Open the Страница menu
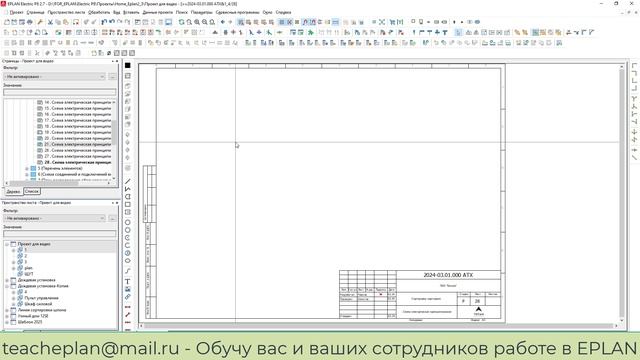The width and height of the screenshot is (640, 360). (x=36, y=12)
